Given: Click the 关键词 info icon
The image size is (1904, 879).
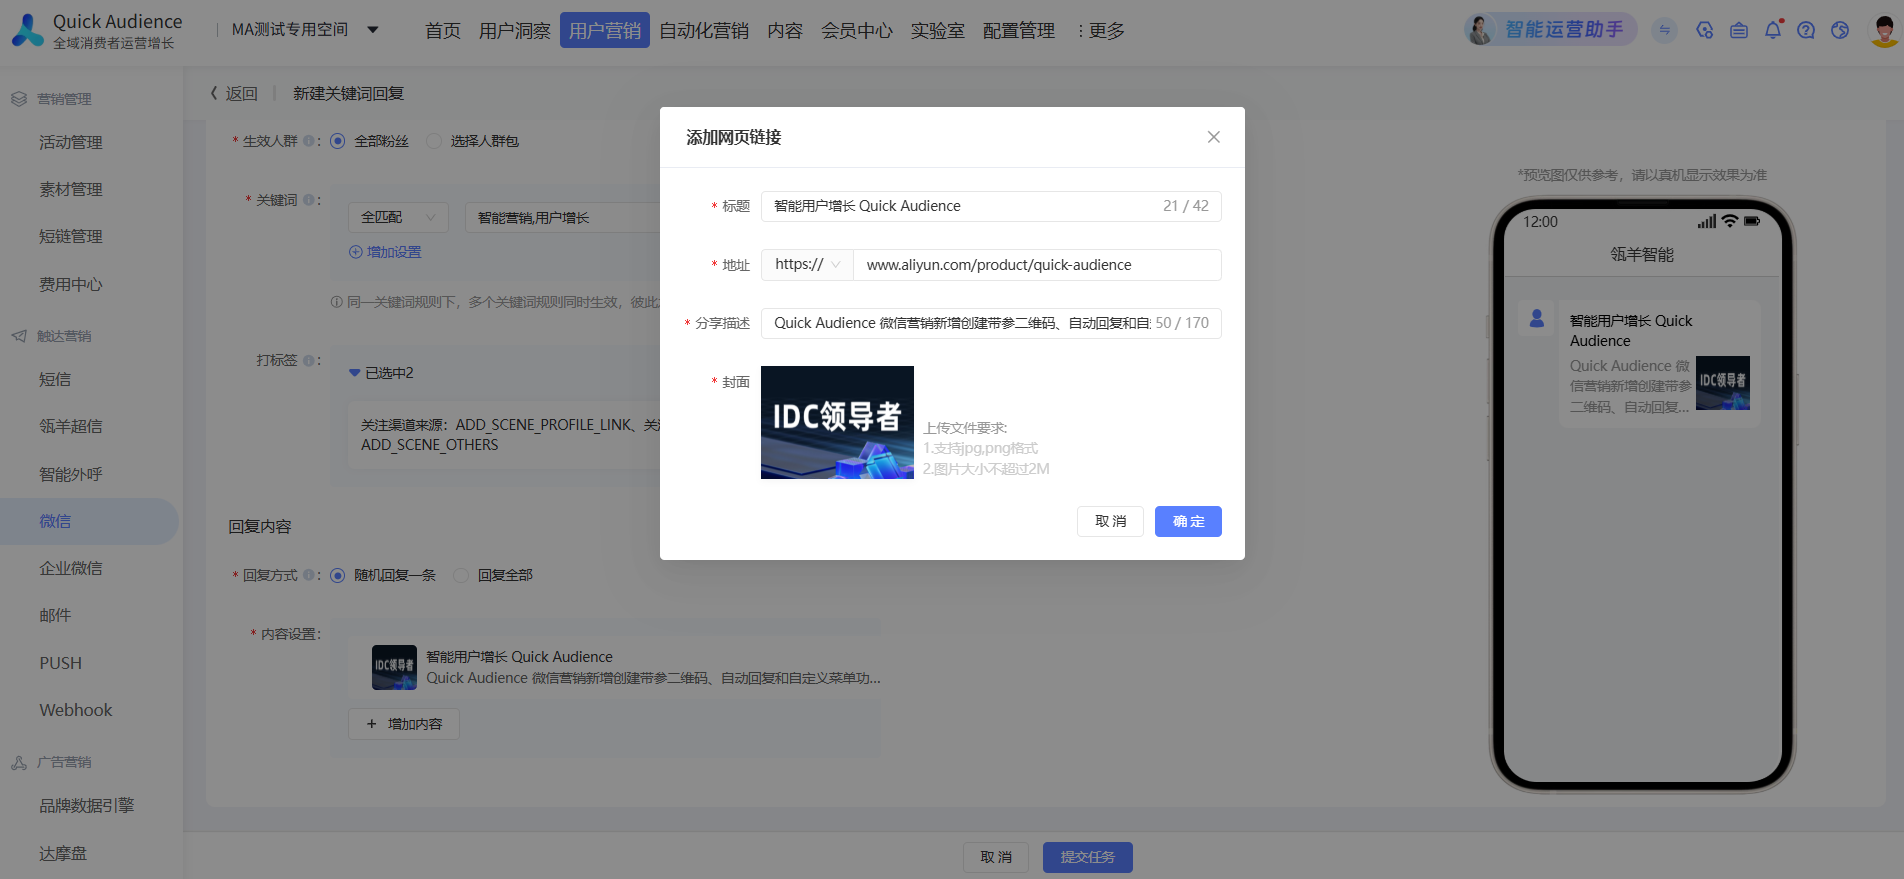Looking at the screenshot, I should pos(309,200).
